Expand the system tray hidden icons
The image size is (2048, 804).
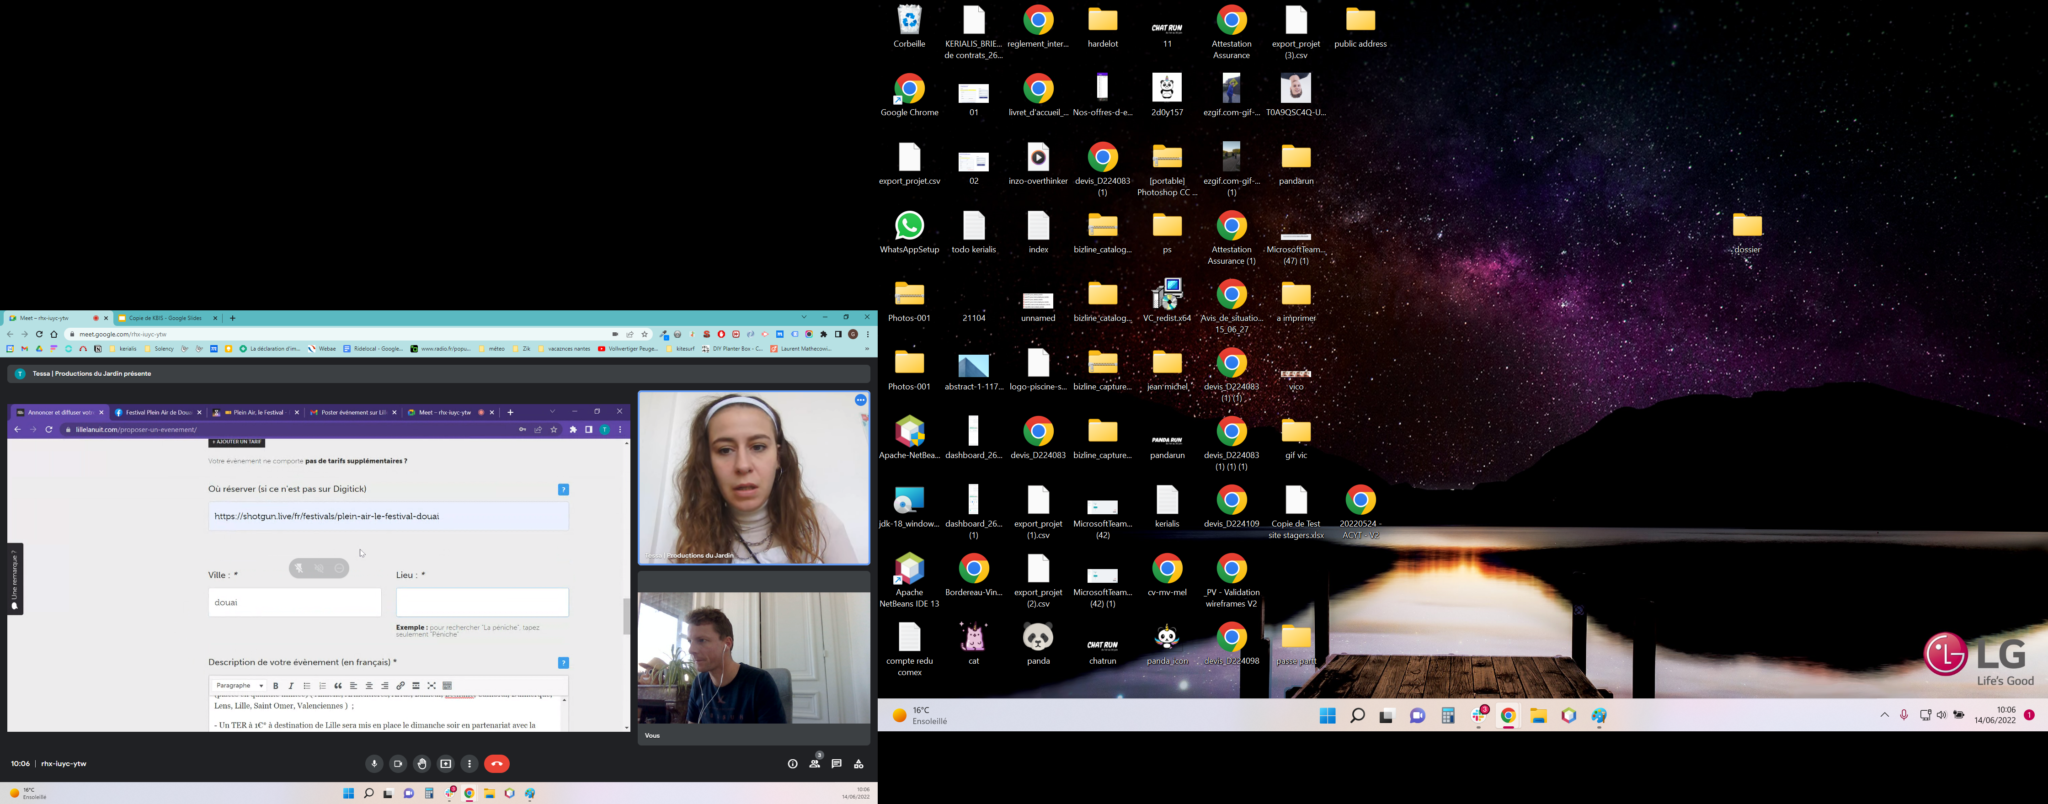tap(1884, 716)
